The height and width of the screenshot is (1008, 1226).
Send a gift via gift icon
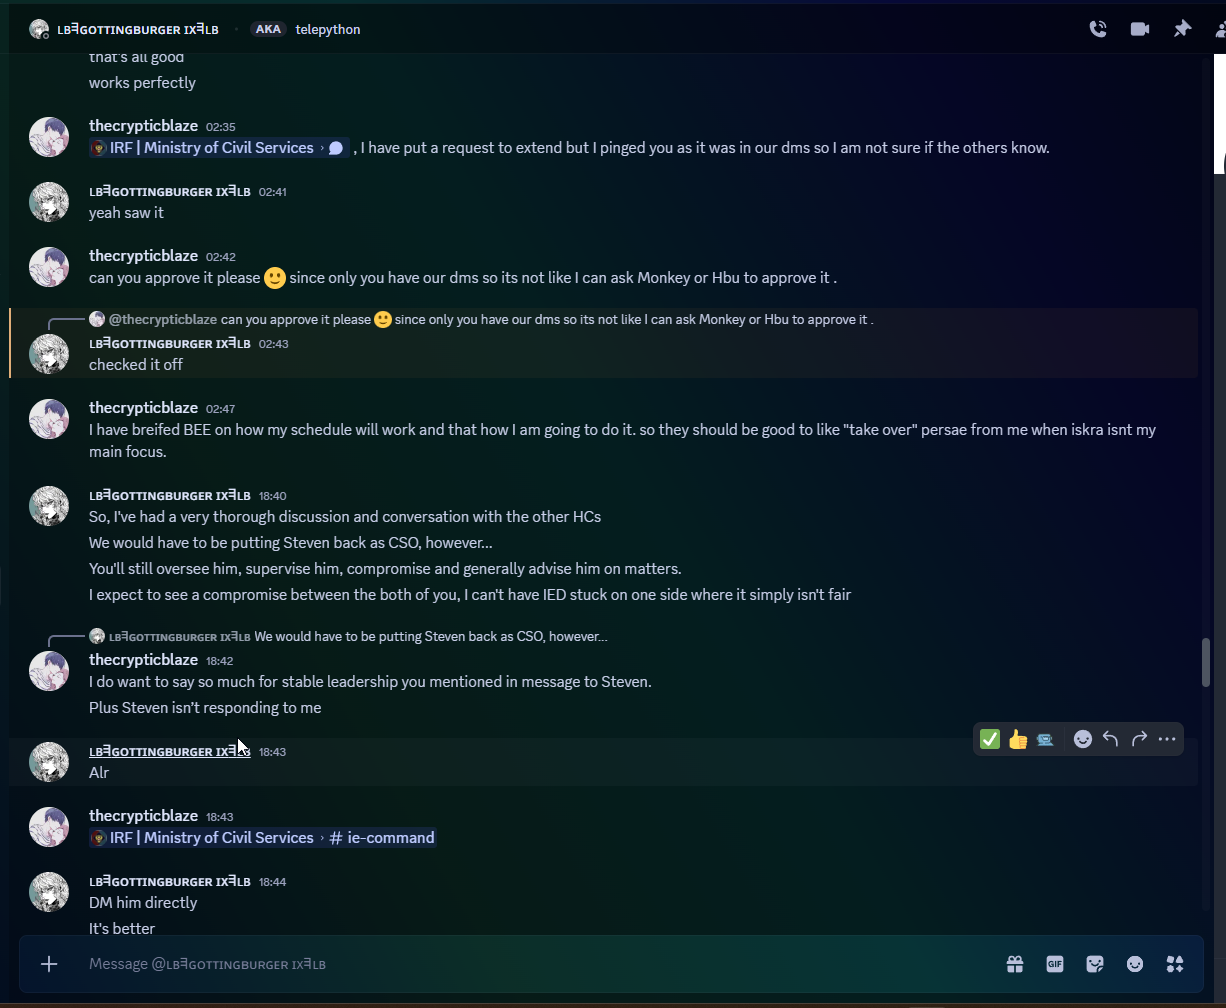(1015, 964)
